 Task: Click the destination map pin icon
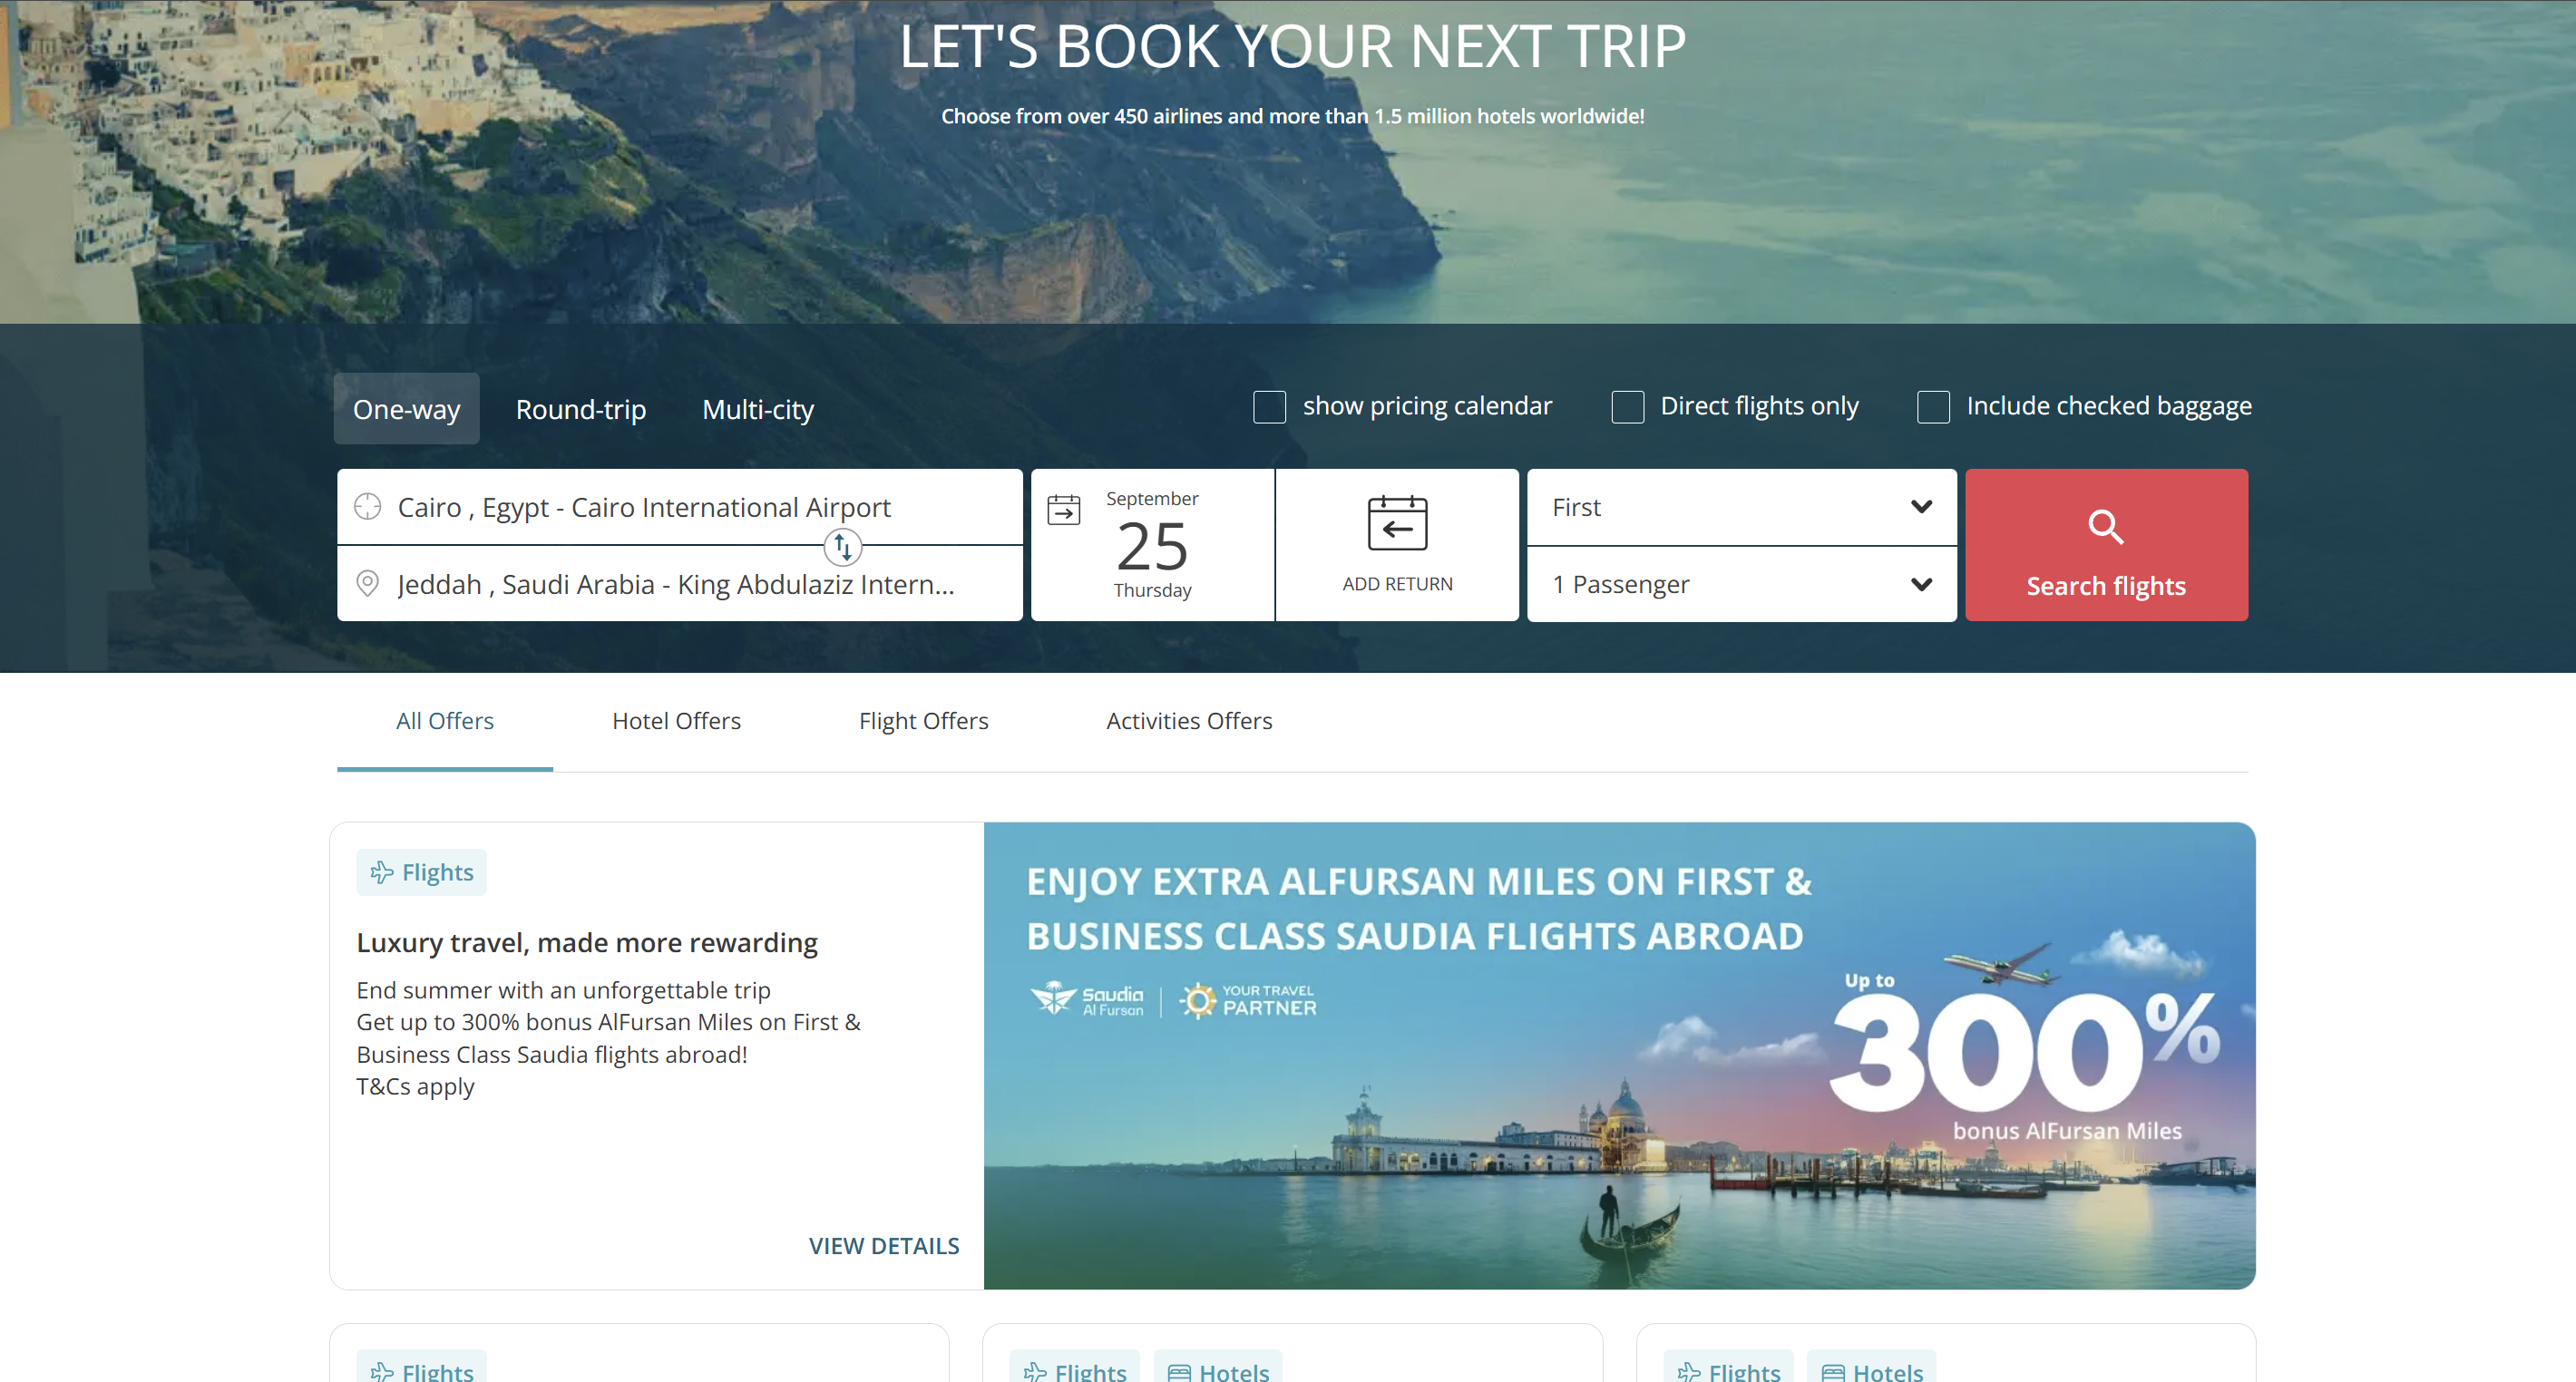368,583
